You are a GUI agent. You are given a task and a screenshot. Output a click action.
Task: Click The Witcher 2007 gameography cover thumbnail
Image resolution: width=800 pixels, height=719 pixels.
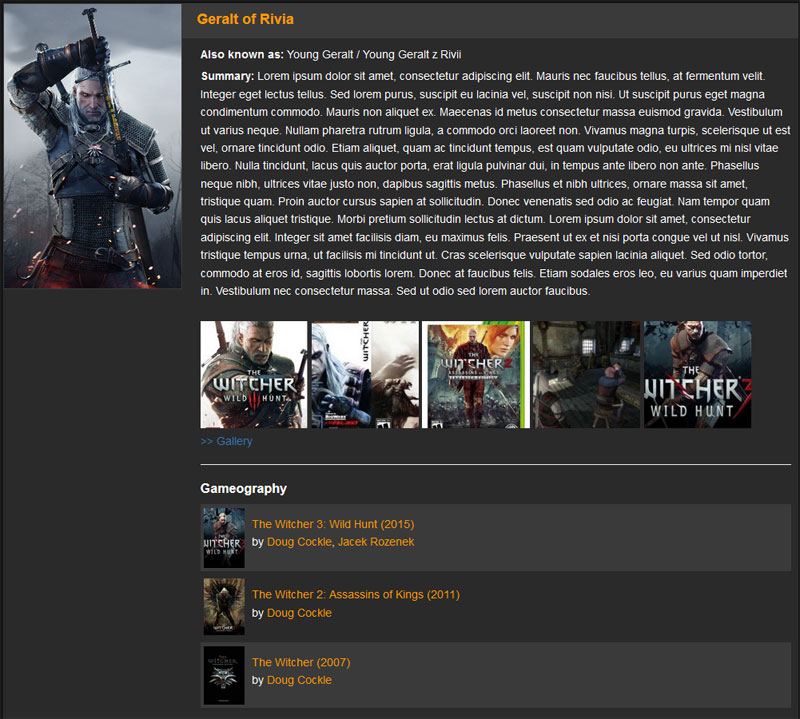pyautogui.click(x=224, y=676)
